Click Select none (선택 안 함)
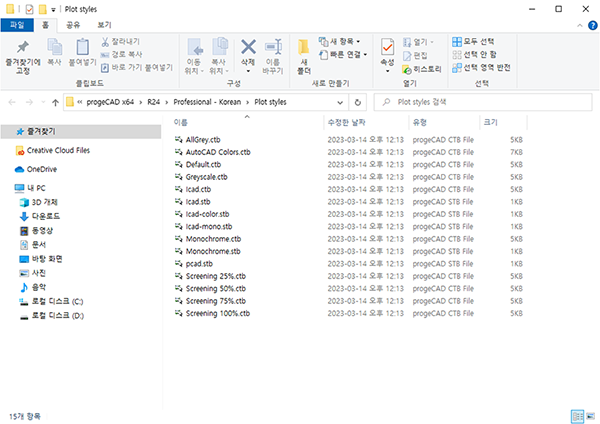The height and width of the screenshot is (424, 600). click(x=474, y=54)
